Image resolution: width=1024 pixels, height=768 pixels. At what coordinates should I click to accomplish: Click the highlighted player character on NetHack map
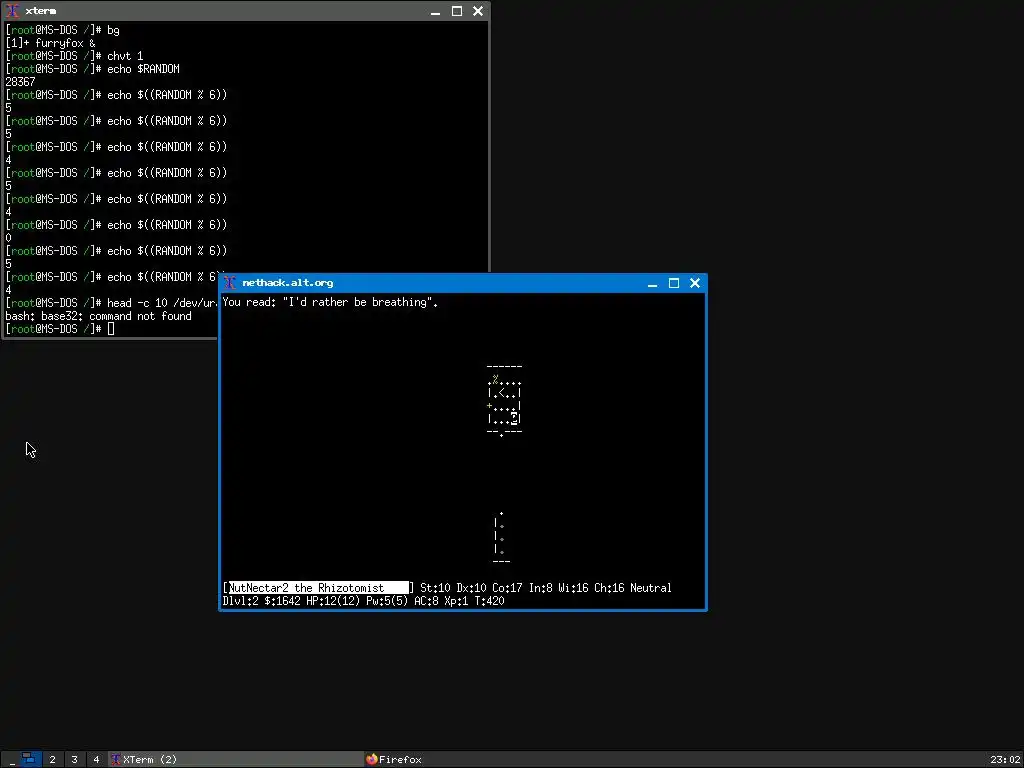(515, 419)
